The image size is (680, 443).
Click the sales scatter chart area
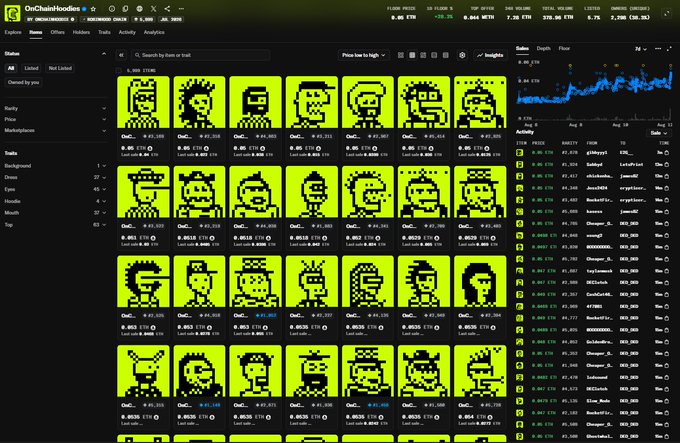(594, 90)
